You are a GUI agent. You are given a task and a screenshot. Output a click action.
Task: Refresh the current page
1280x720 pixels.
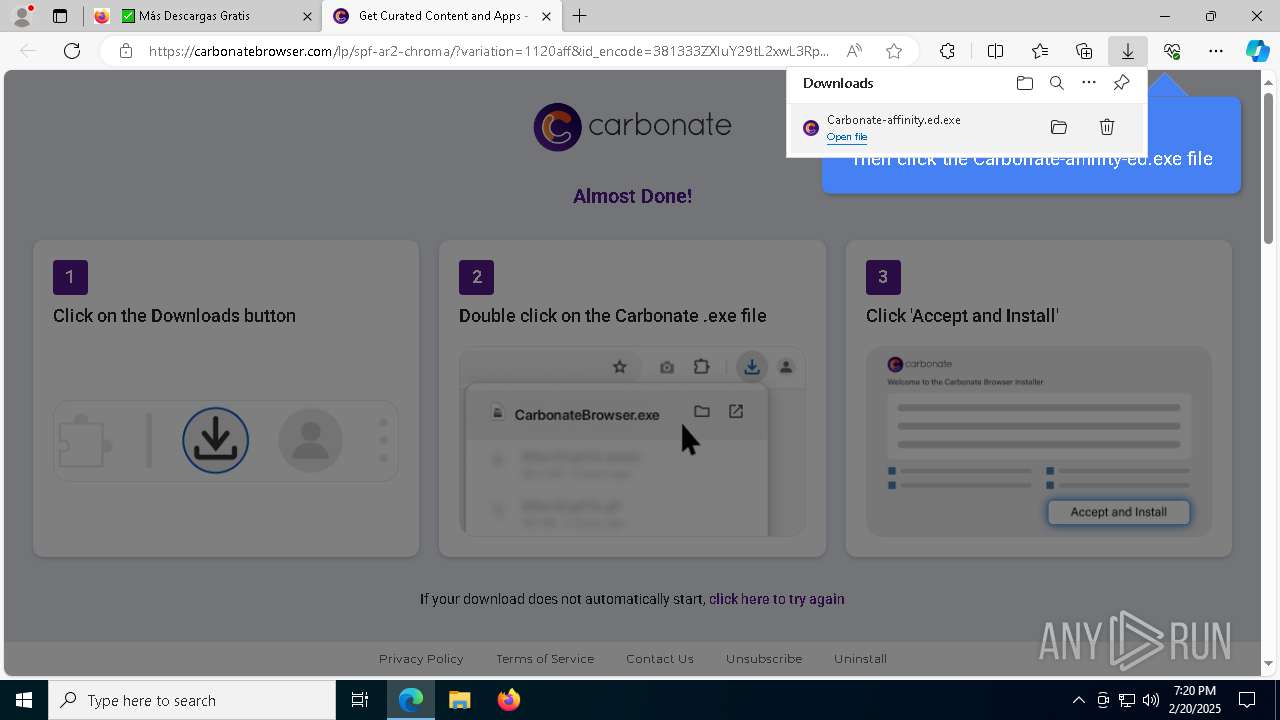coord(72,51)
